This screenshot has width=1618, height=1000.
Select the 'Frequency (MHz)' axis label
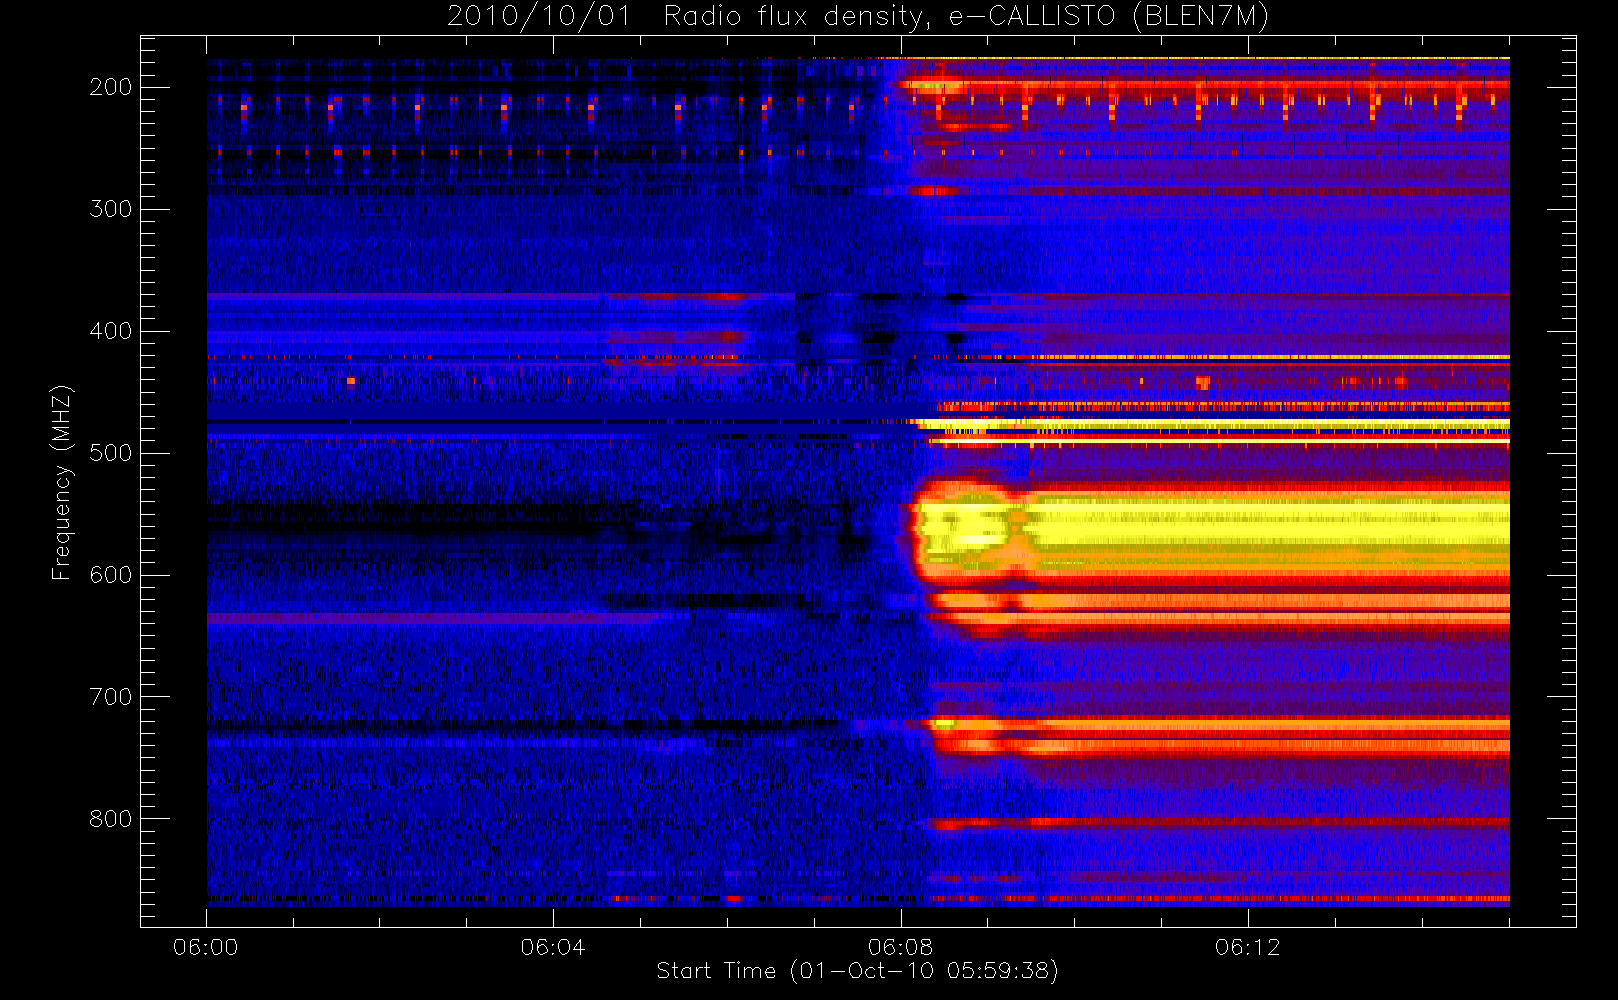click(61, 482)
